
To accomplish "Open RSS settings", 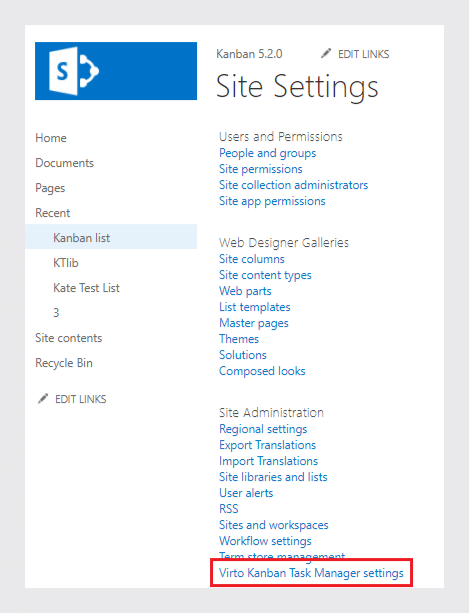I will [229, 509].
